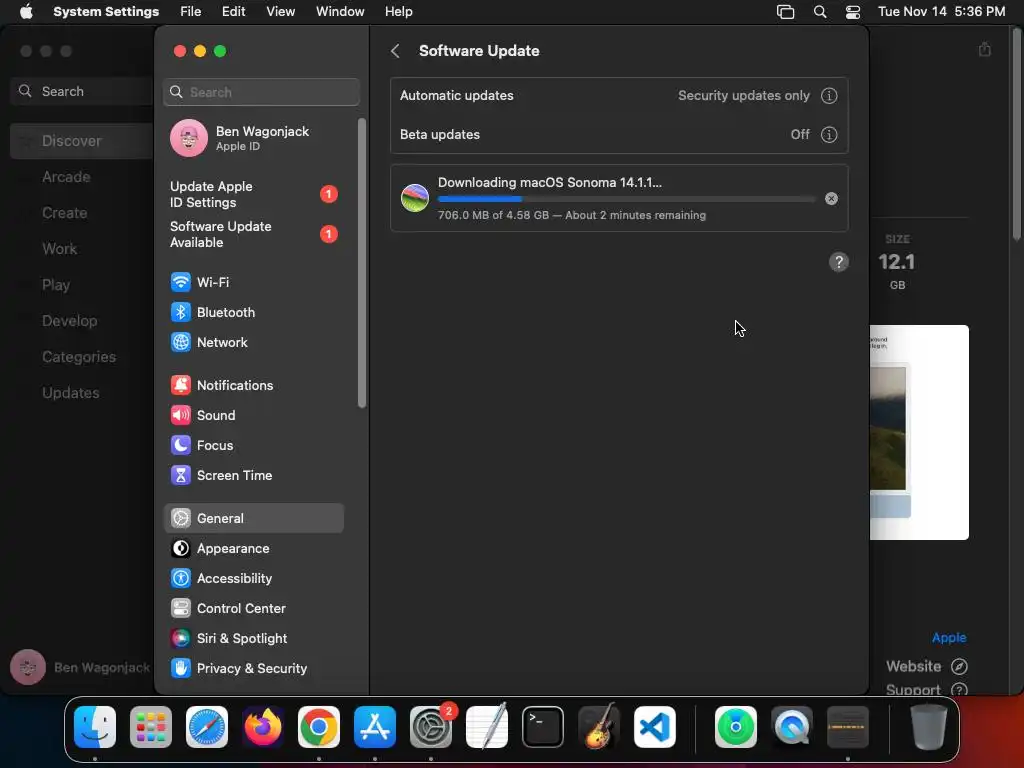This screenshot has height=768, width=1024.
Task: Select General in the sidebar
Action: tap(253, 518)
